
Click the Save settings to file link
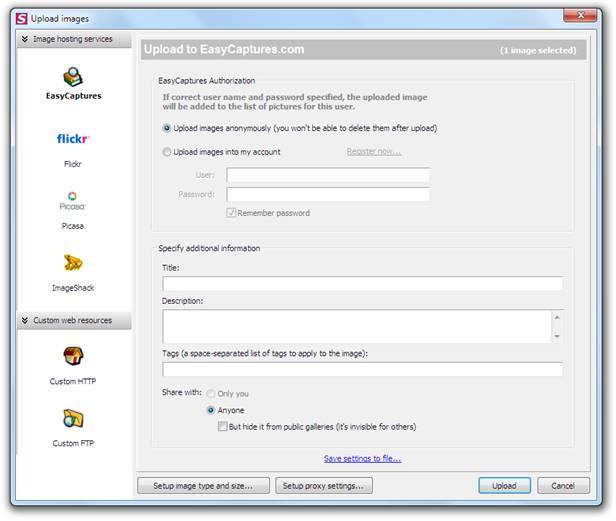[363, 459]
